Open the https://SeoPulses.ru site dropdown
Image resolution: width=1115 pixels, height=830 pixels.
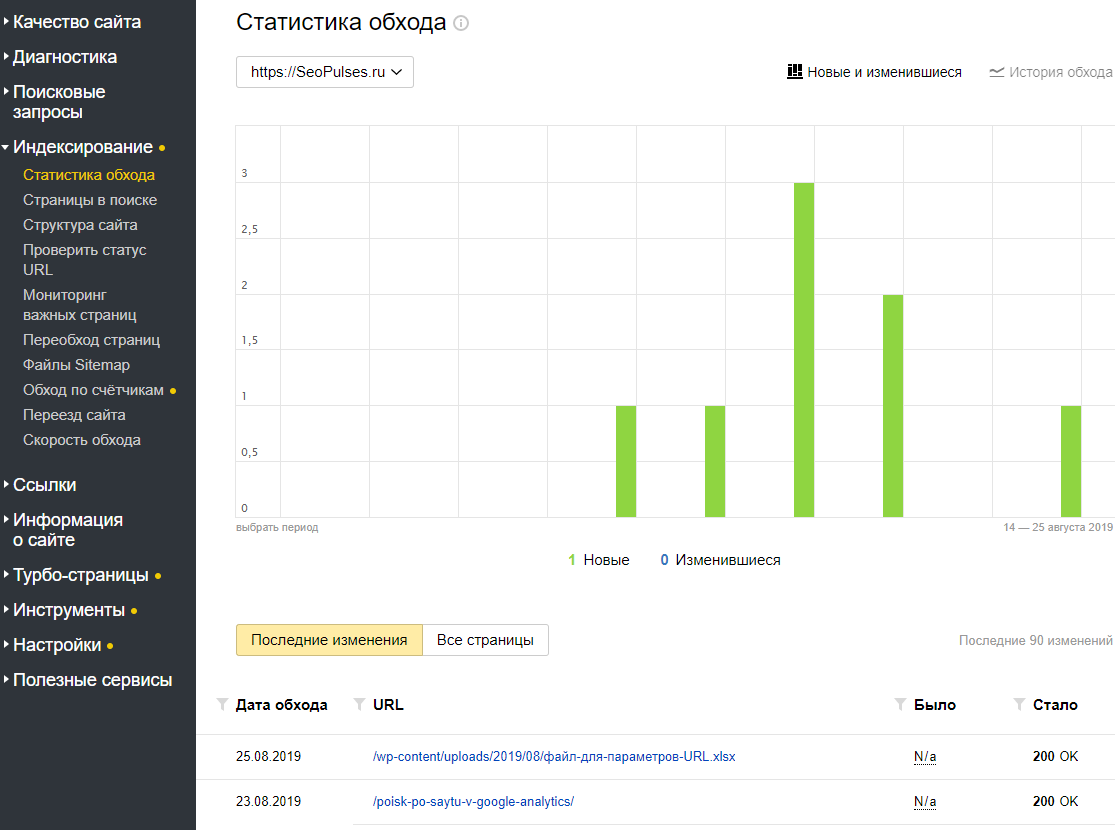tap(325, 72)
